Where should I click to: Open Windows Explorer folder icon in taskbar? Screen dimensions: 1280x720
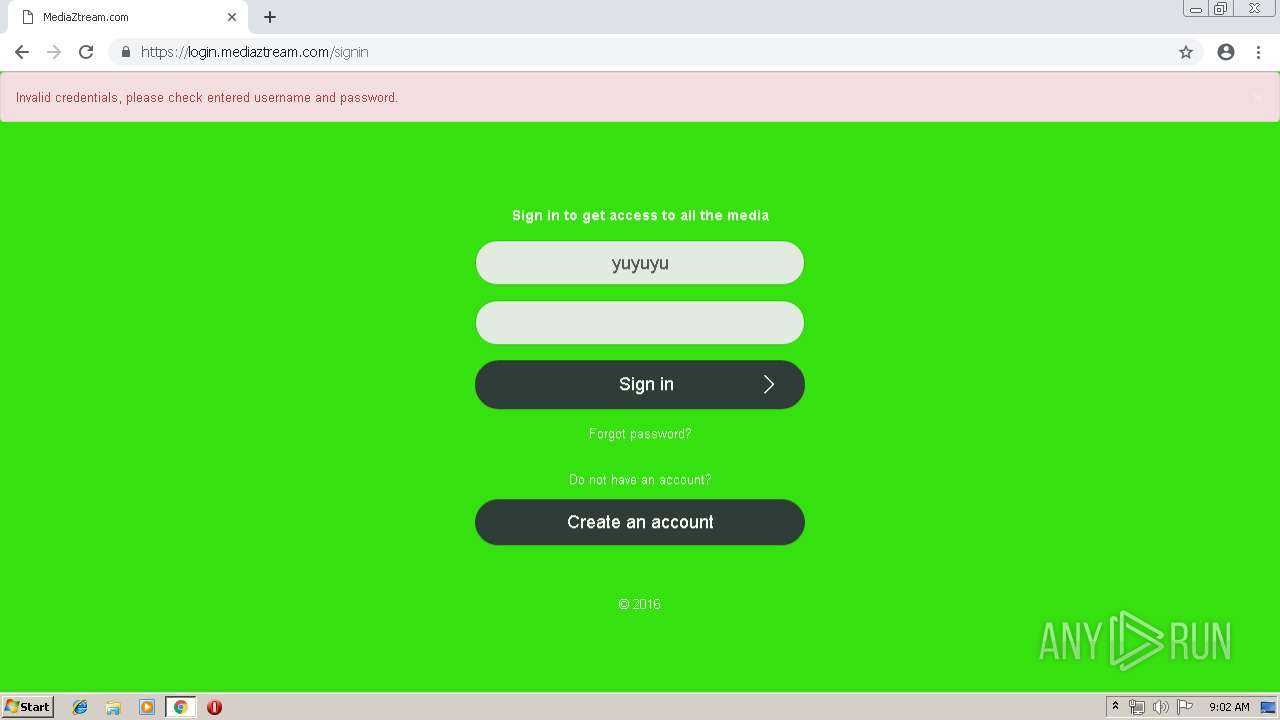[x=113, y=707]
